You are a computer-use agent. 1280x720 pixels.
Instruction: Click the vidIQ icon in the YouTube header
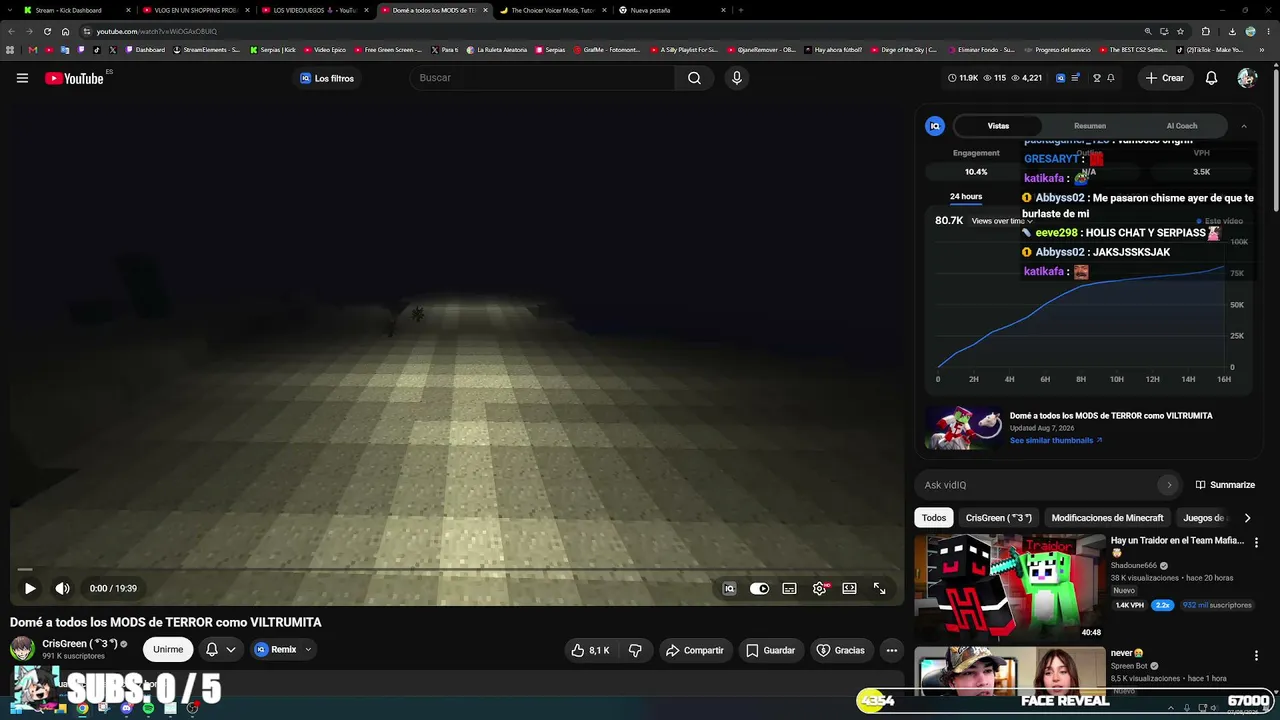click(x=1061, y=78)
